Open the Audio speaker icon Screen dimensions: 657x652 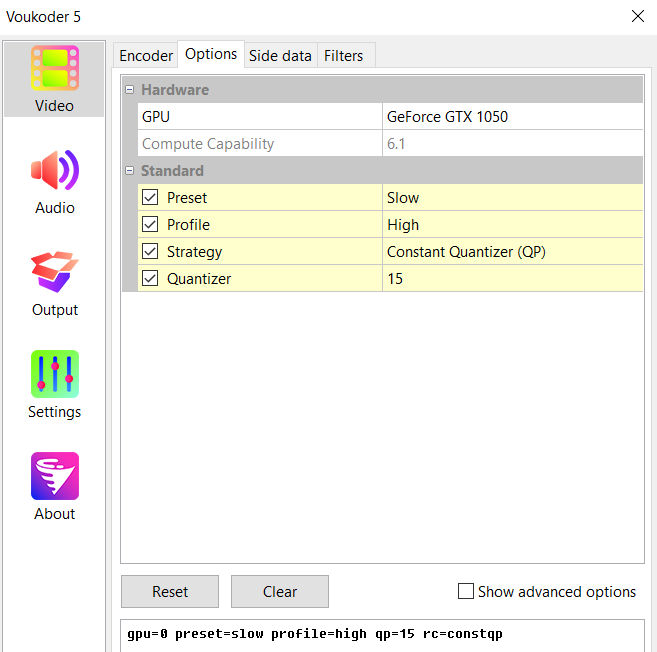[54, 171]
